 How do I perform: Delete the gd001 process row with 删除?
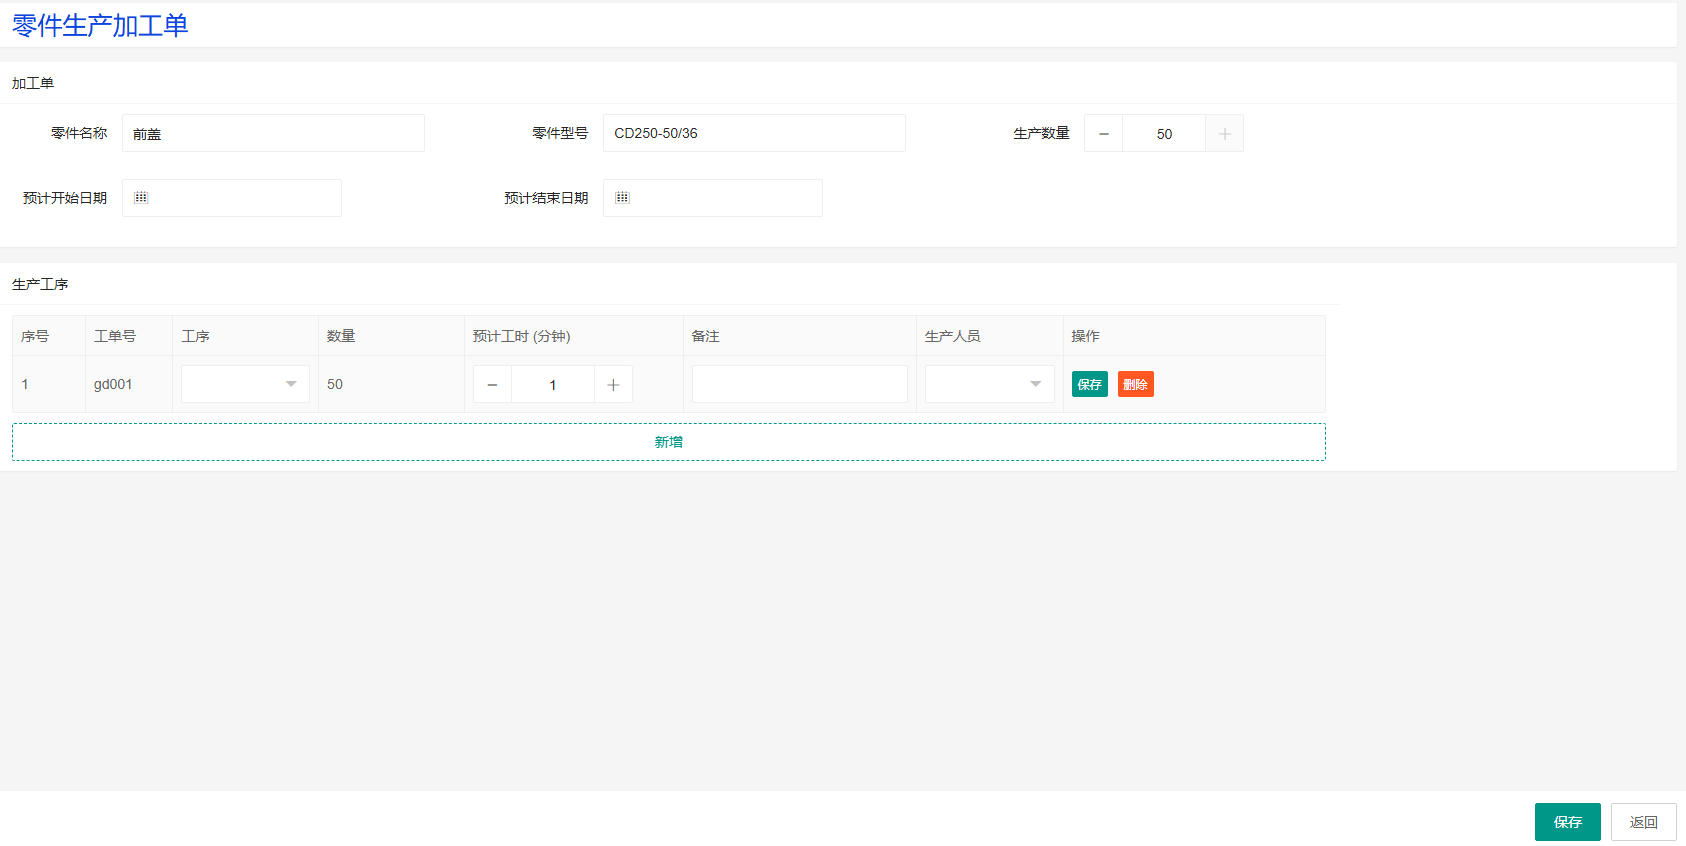(x=1136, y=384)
